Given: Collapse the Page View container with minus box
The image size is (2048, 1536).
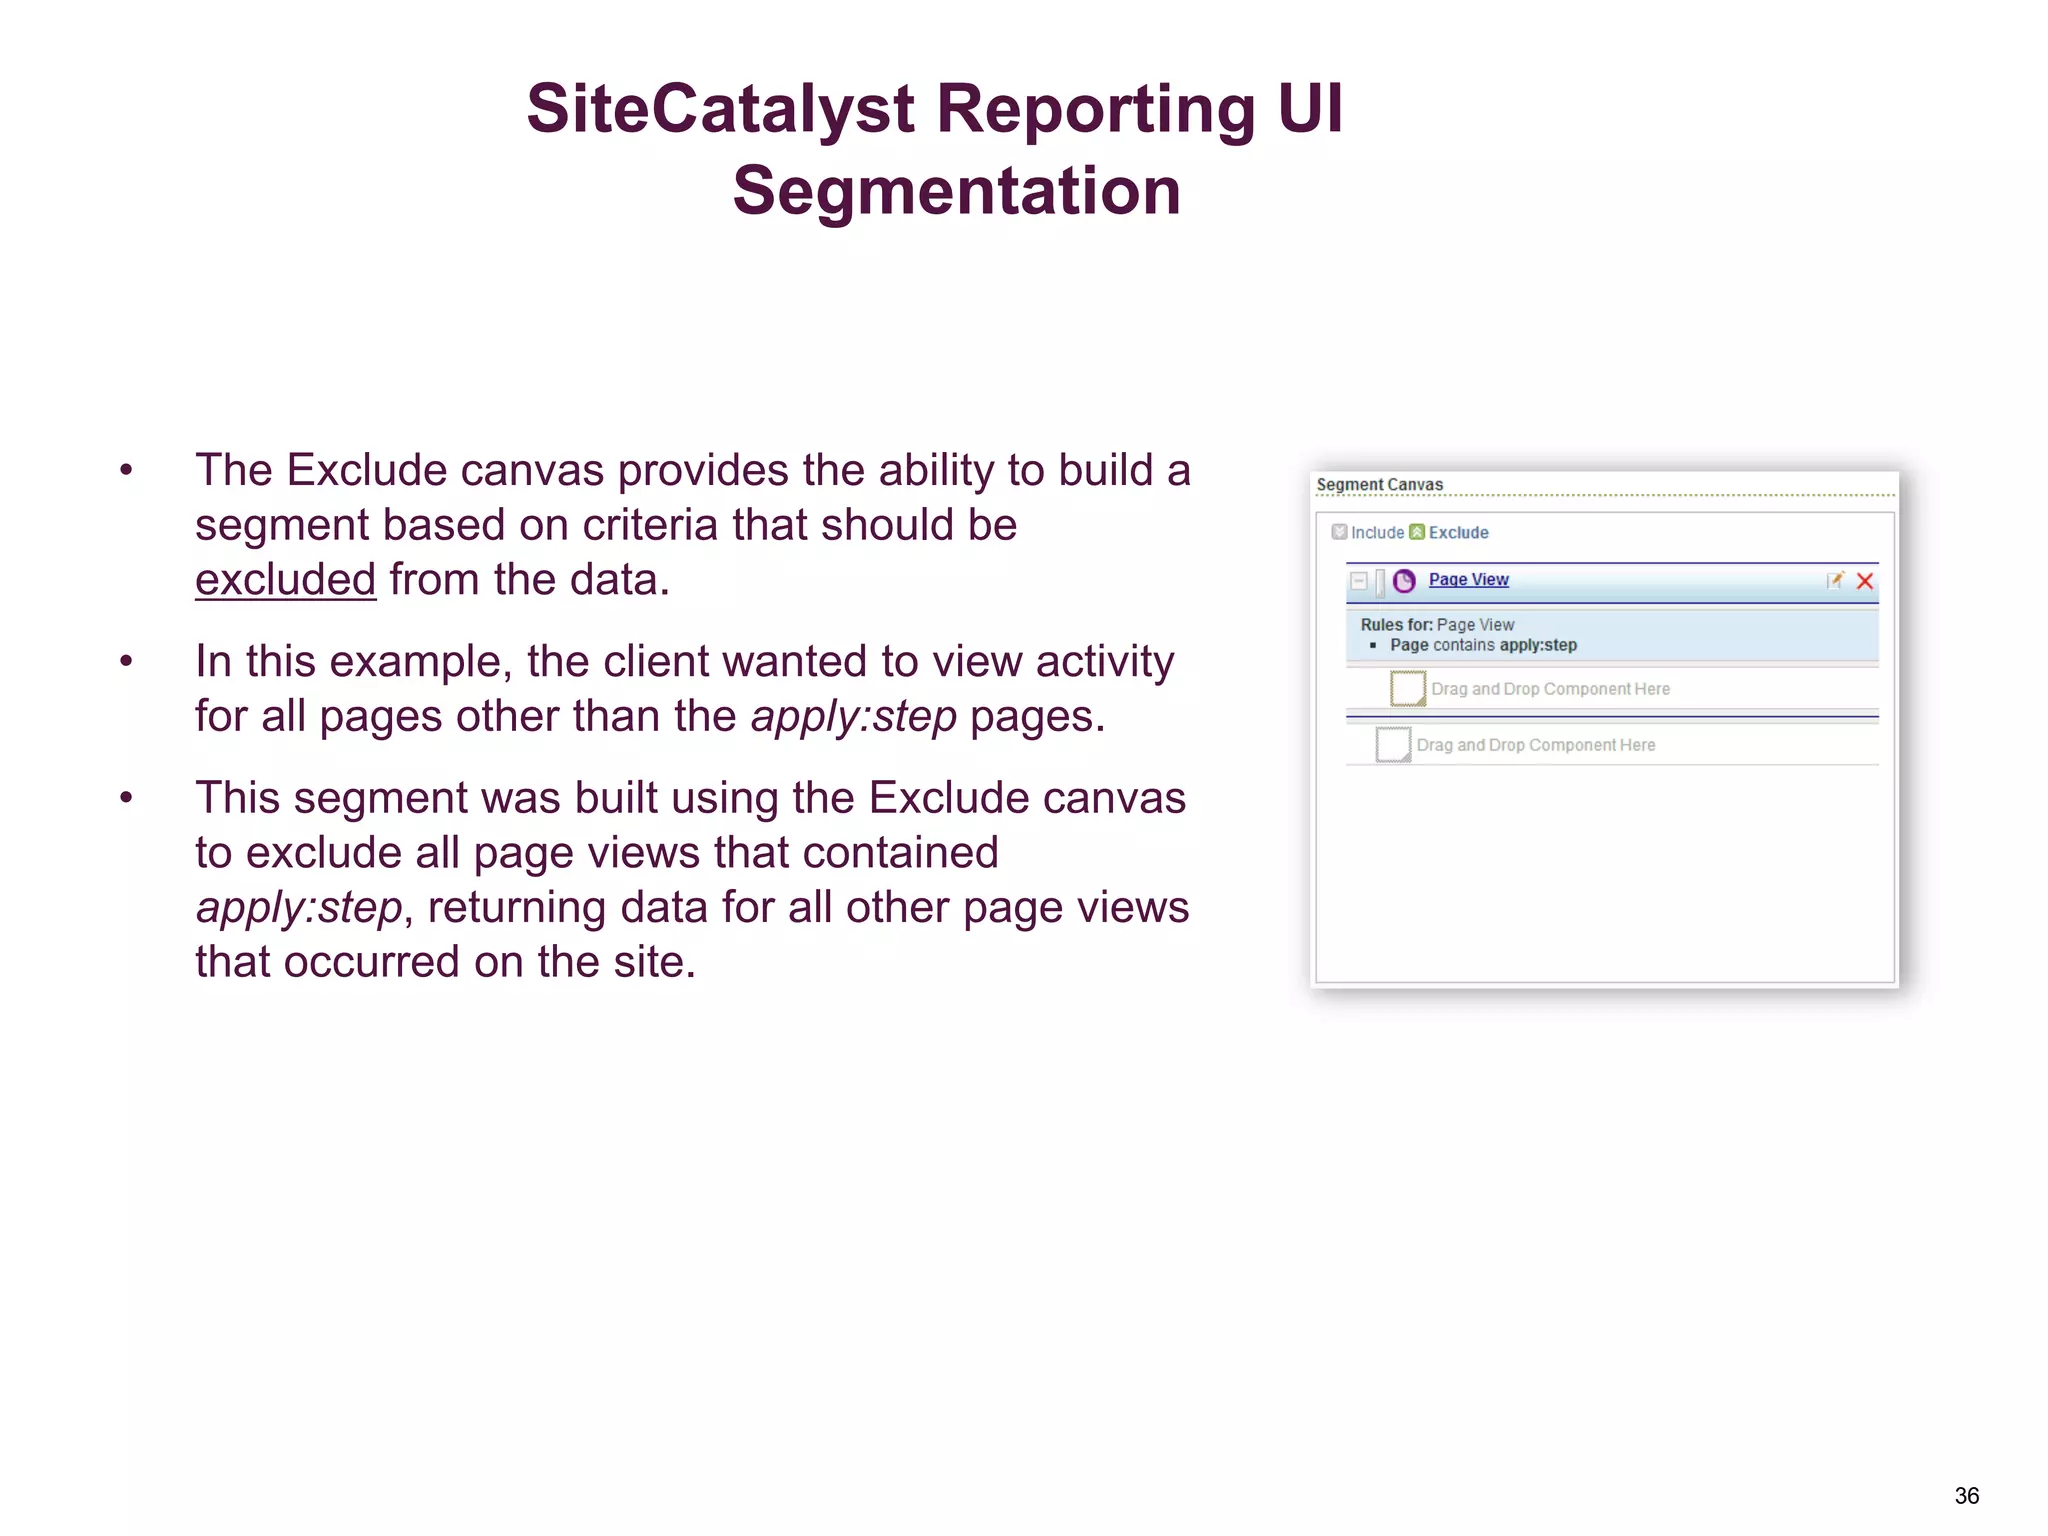Looking at the screenshot, I should (1358, 581).
